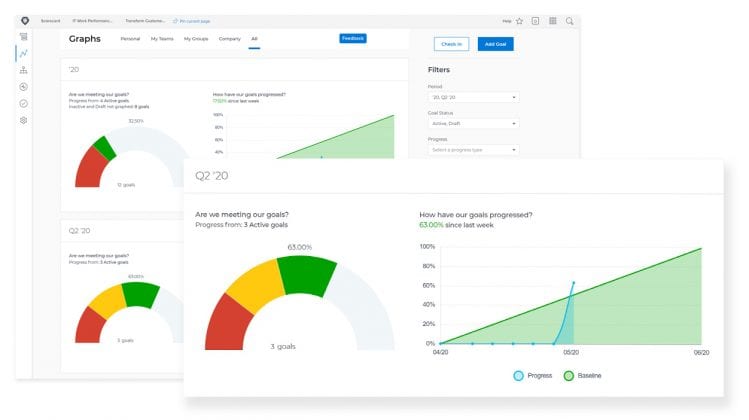Toggle the Progress legend circle
The image size is (749, 420).
click(x=518, y=376)
